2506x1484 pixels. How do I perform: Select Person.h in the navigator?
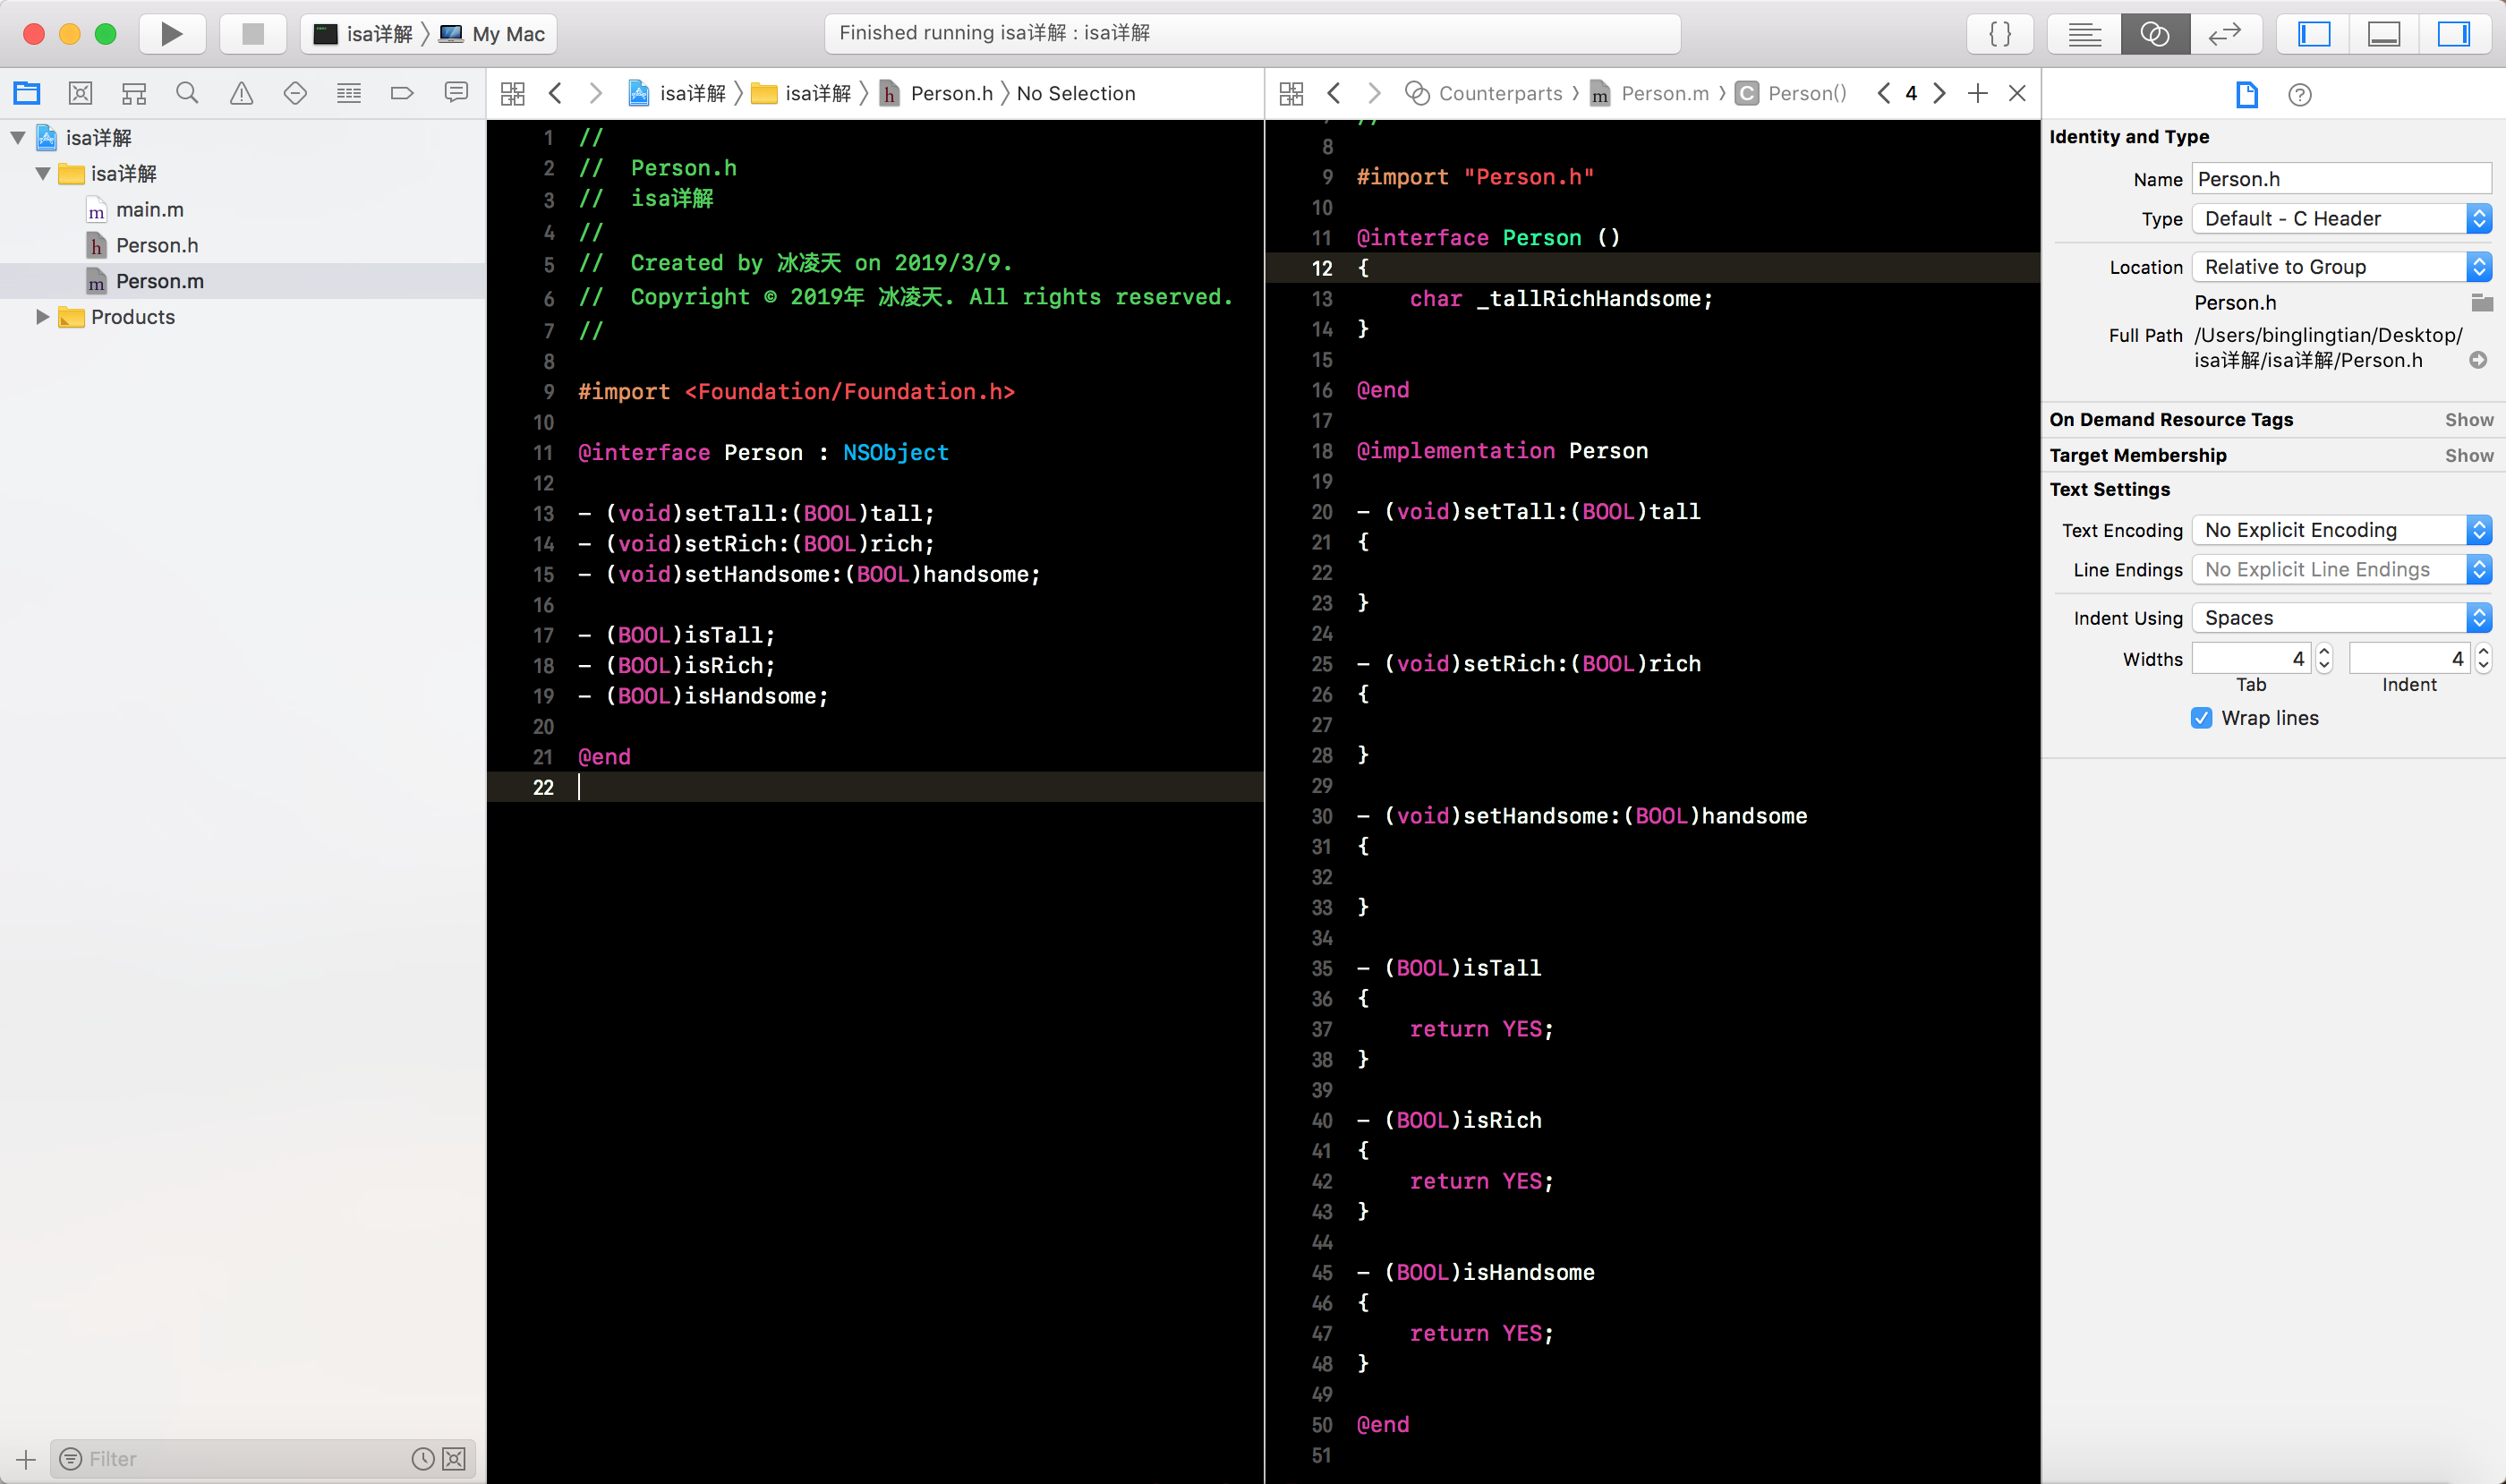156,246
